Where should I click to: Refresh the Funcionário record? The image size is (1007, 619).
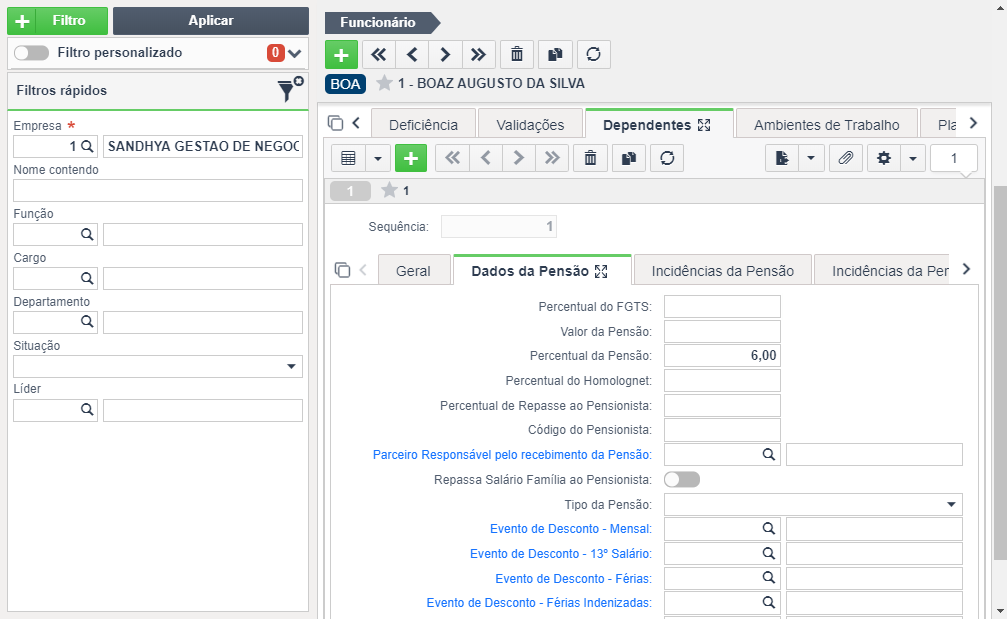point(593,55)
